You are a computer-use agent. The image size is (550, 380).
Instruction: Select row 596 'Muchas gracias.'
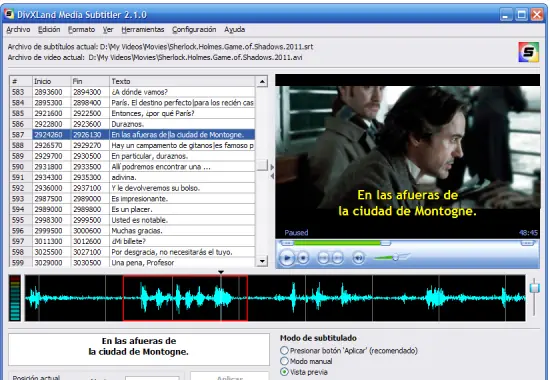(132, 231)
